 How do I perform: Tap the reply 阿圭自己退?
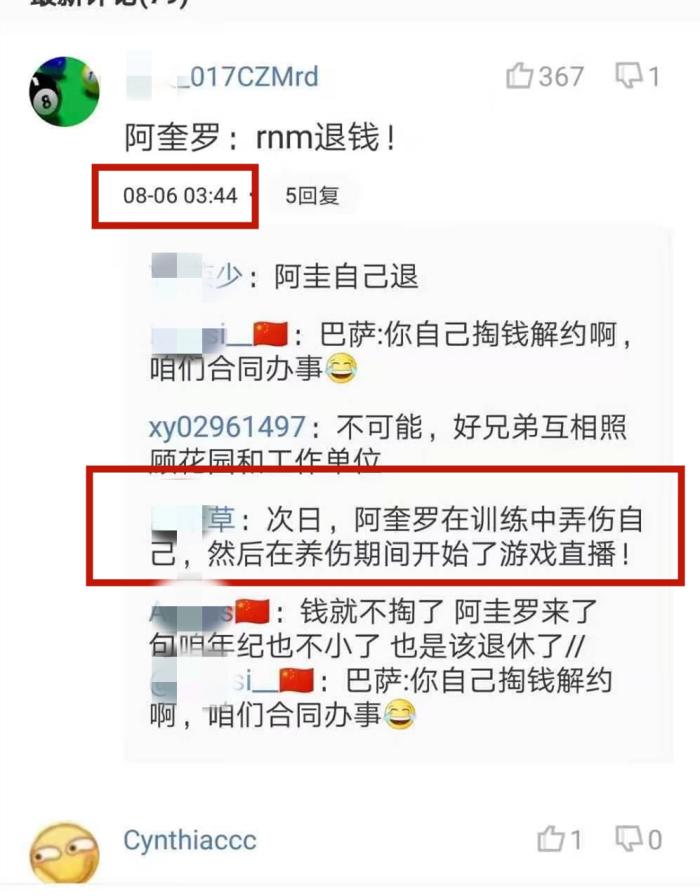tap(346, 278)
